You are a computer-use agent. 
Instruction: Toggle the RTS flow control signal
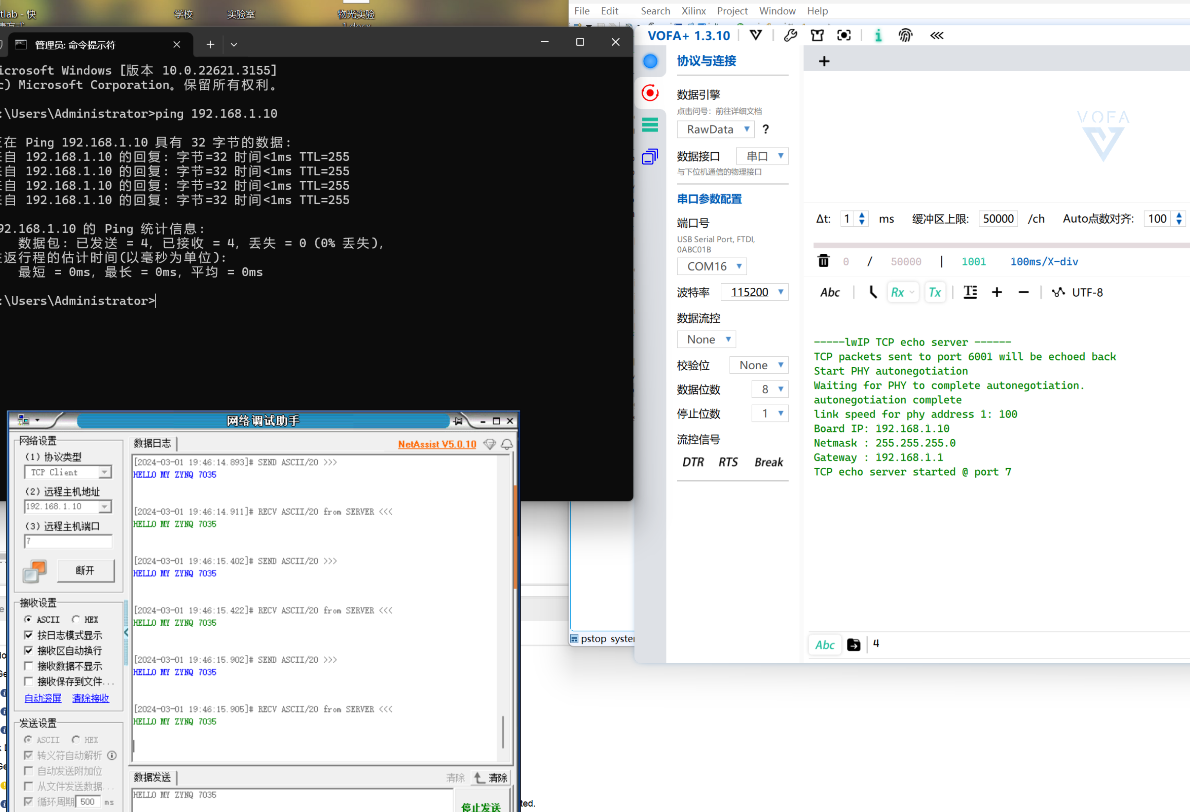click(729, 462)
